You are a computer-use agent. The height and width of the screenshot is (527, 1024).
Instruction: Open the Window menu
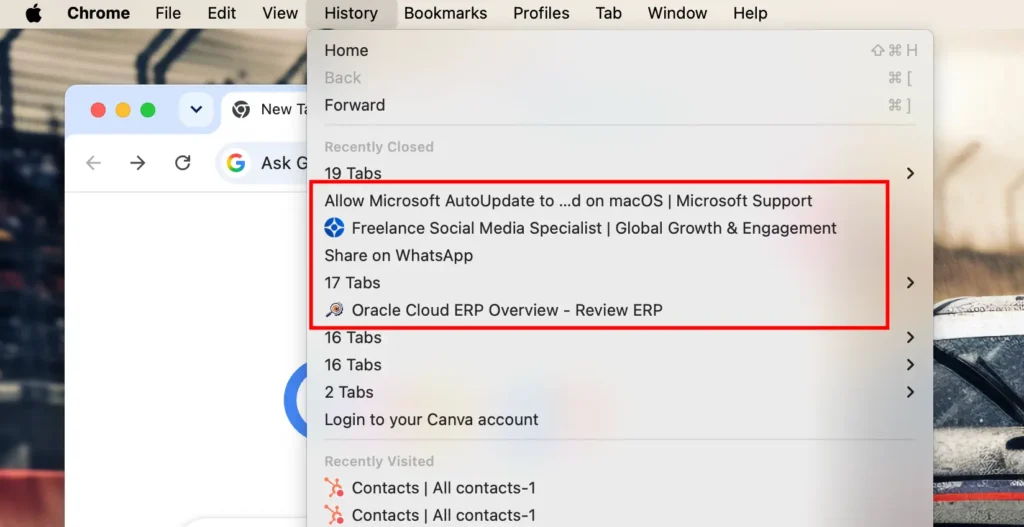point(677,13)
